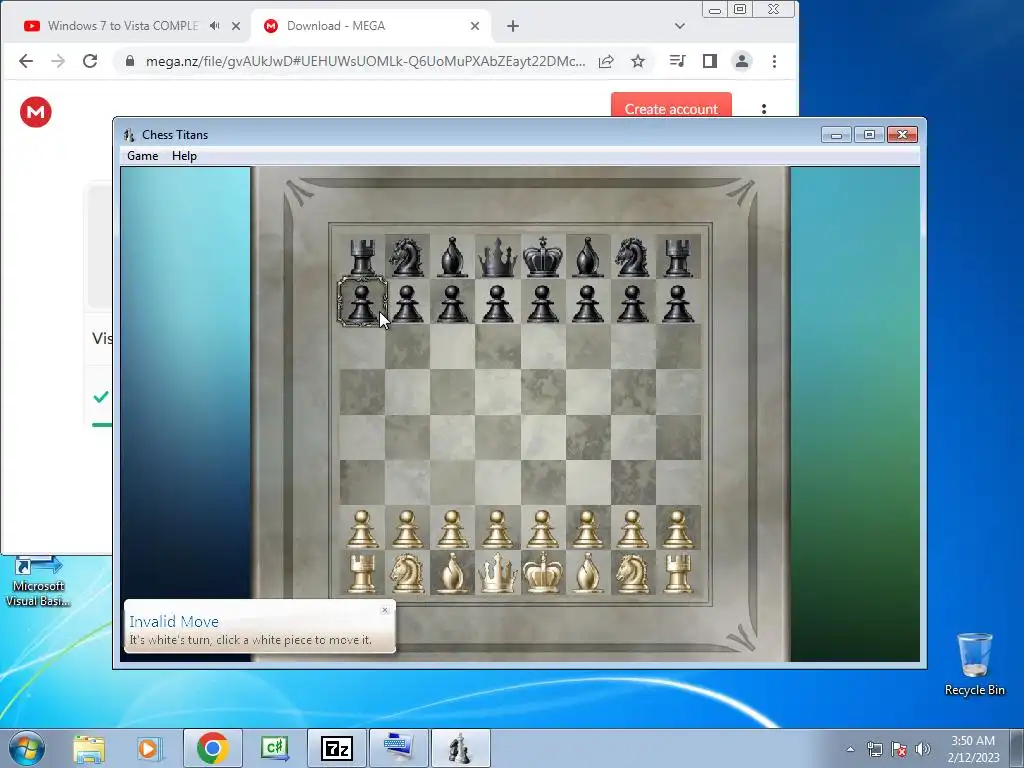
Task: Open the C# application on the taskbar
Action: point(275,748)
